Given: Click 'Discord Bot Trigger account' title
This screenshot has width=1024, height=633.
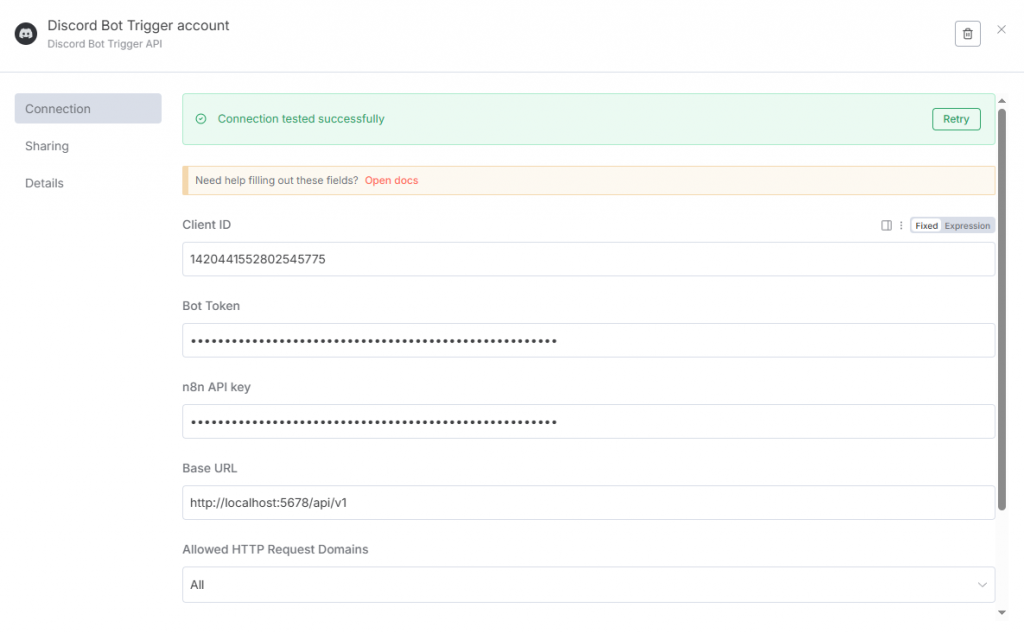Looking at the screenshot, I should click(x=138, y=25).
